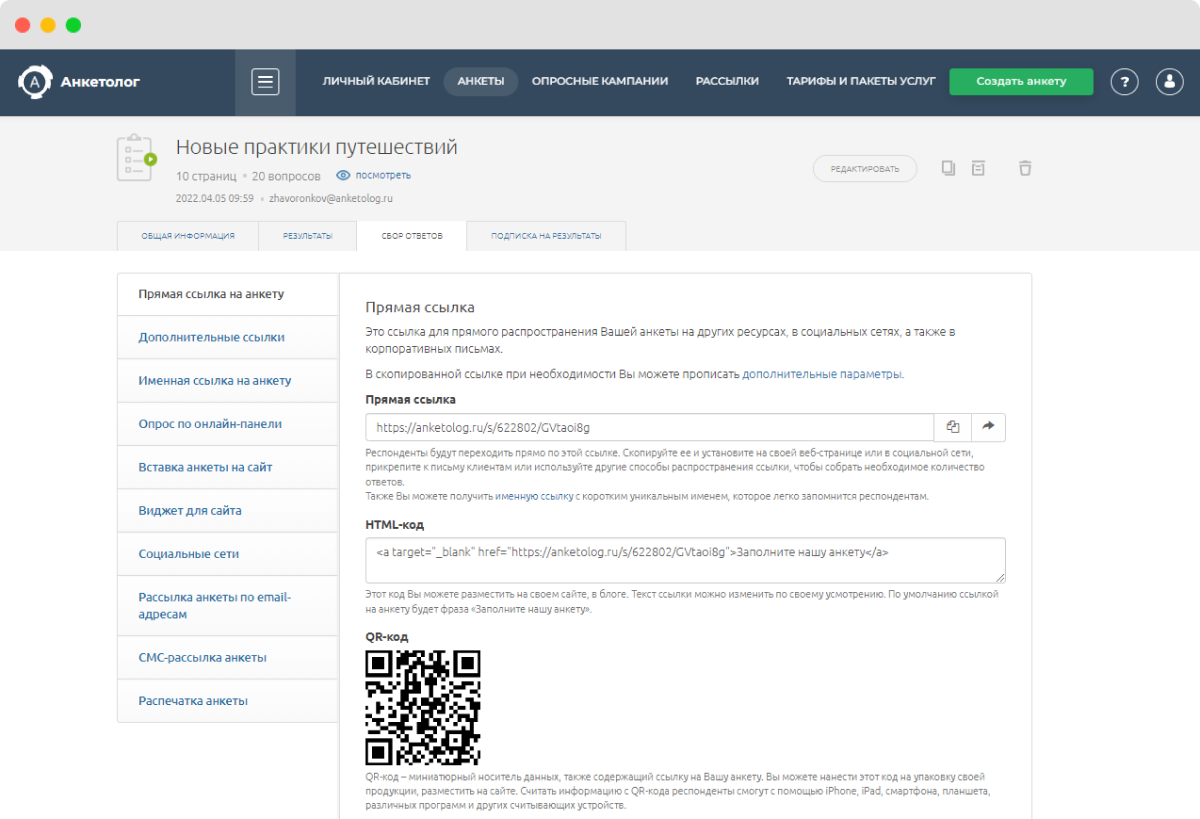Go to Опросные кампании in the top menu
The height and width of the screenshot is (819, 1200).
pos(599,82)
